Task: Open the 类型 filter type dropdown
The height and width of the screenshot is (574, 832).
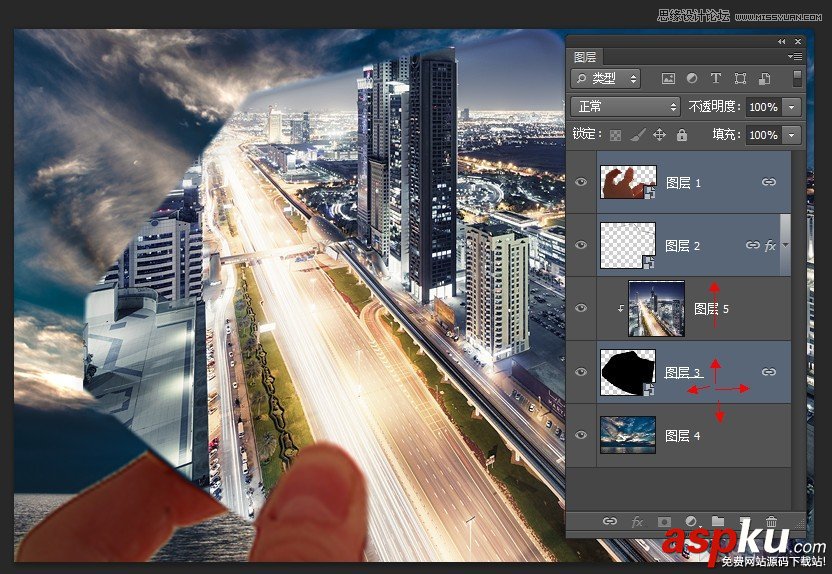Action: (x=605, y=79)
